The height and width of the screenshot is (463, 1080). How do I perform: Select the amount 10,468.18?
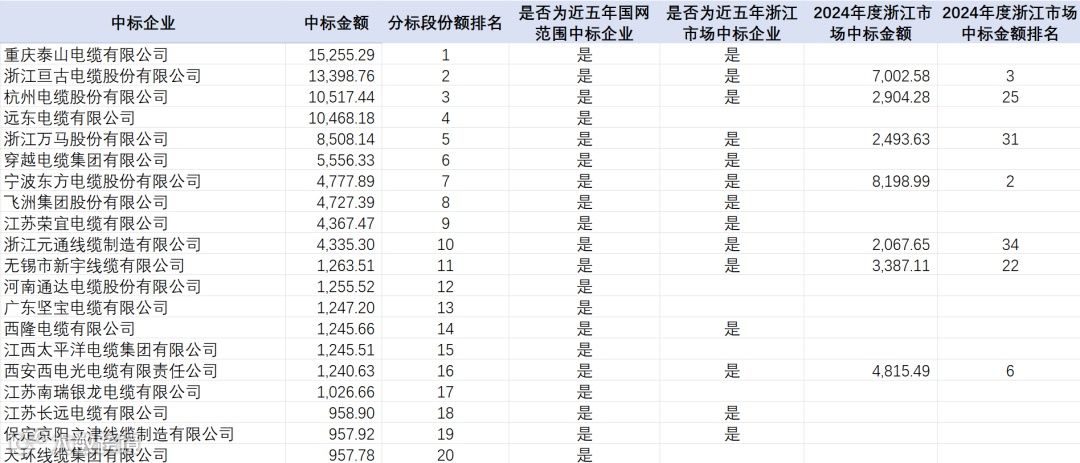tap(342, 119)
